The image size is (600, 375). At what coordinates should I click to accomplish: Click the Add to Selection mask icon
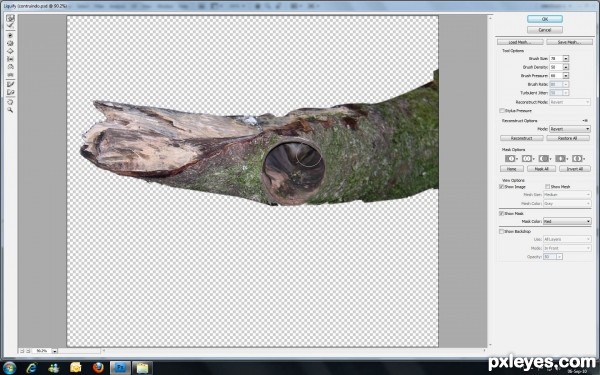[528, 158]
